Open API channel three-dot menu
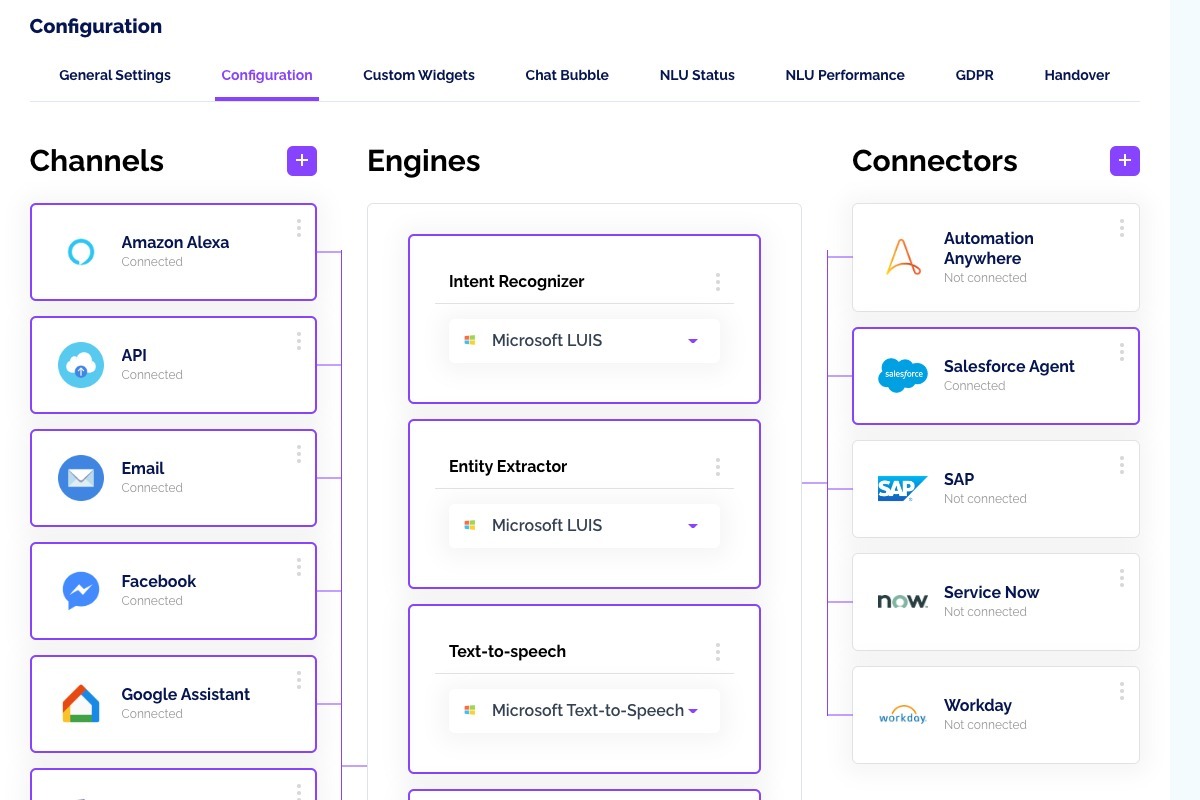 pos(298,342)
